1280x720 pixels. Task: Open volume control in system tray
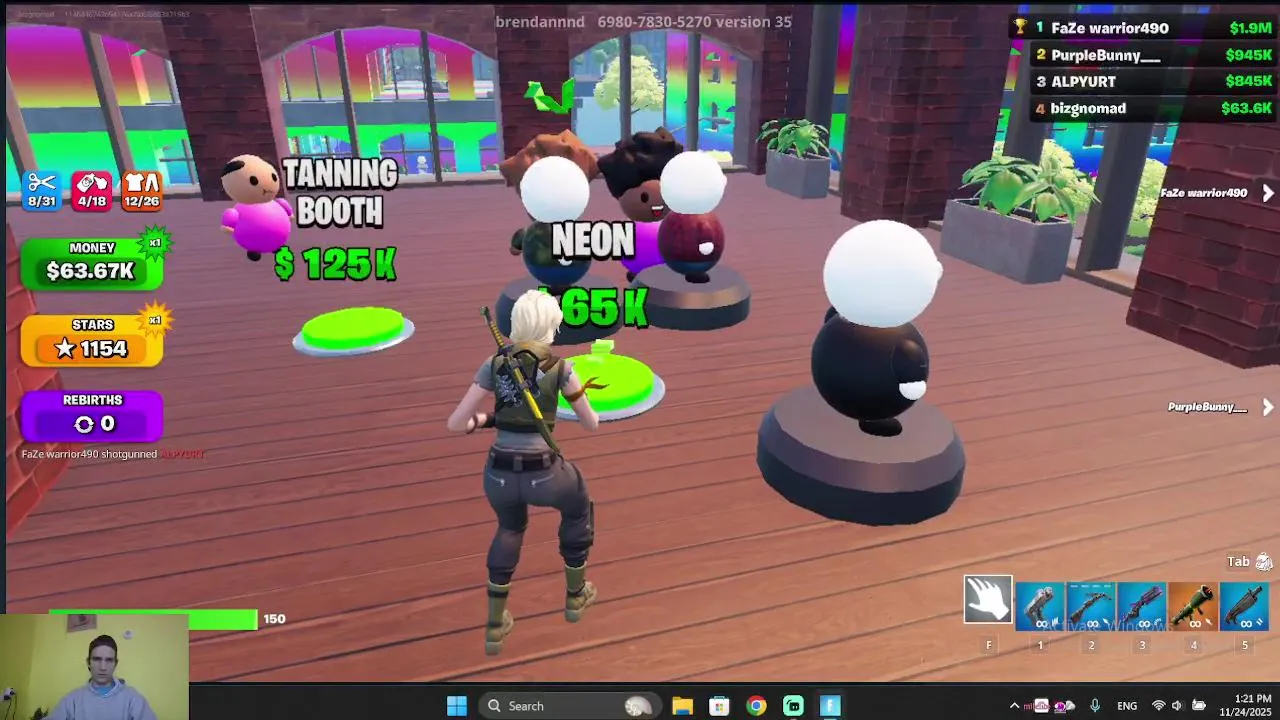pos(1177,706)
